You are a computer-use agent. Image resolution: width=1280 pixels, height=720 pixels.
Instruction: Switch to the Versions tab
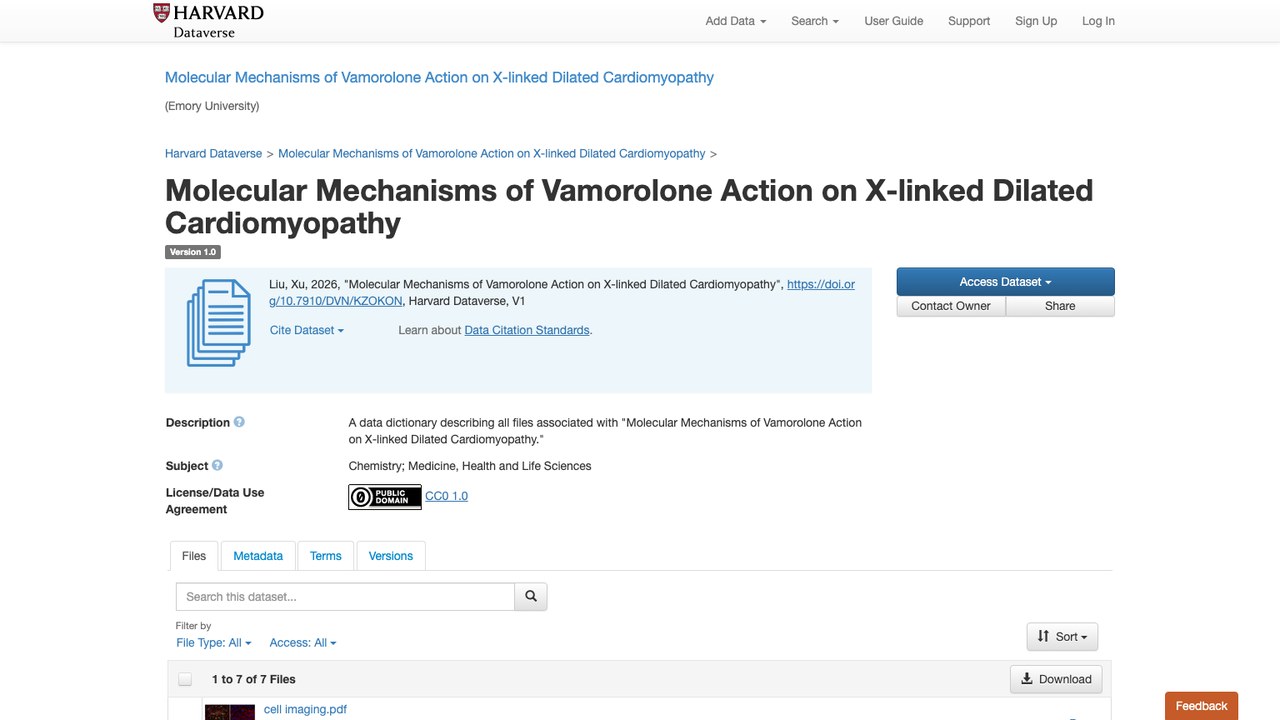[x=391, y=556]
